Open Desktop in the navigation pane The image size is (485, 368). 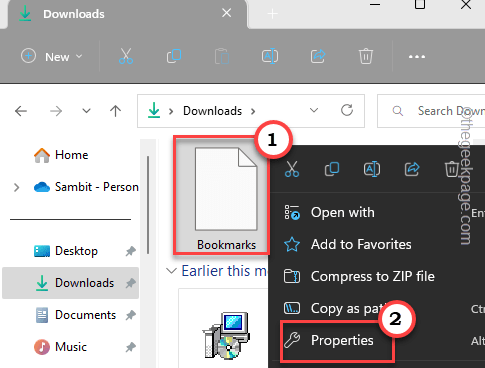[x=66, y=251]
